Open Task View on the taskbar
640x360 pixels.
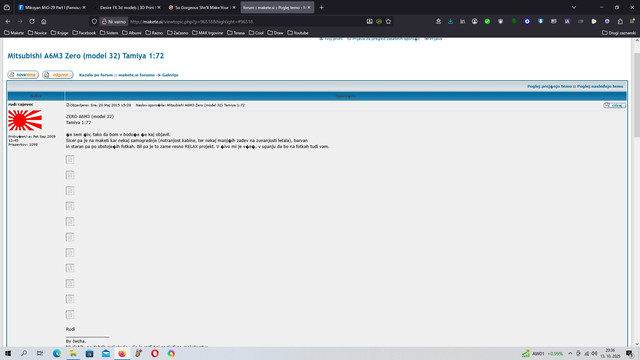pos(40,353)
